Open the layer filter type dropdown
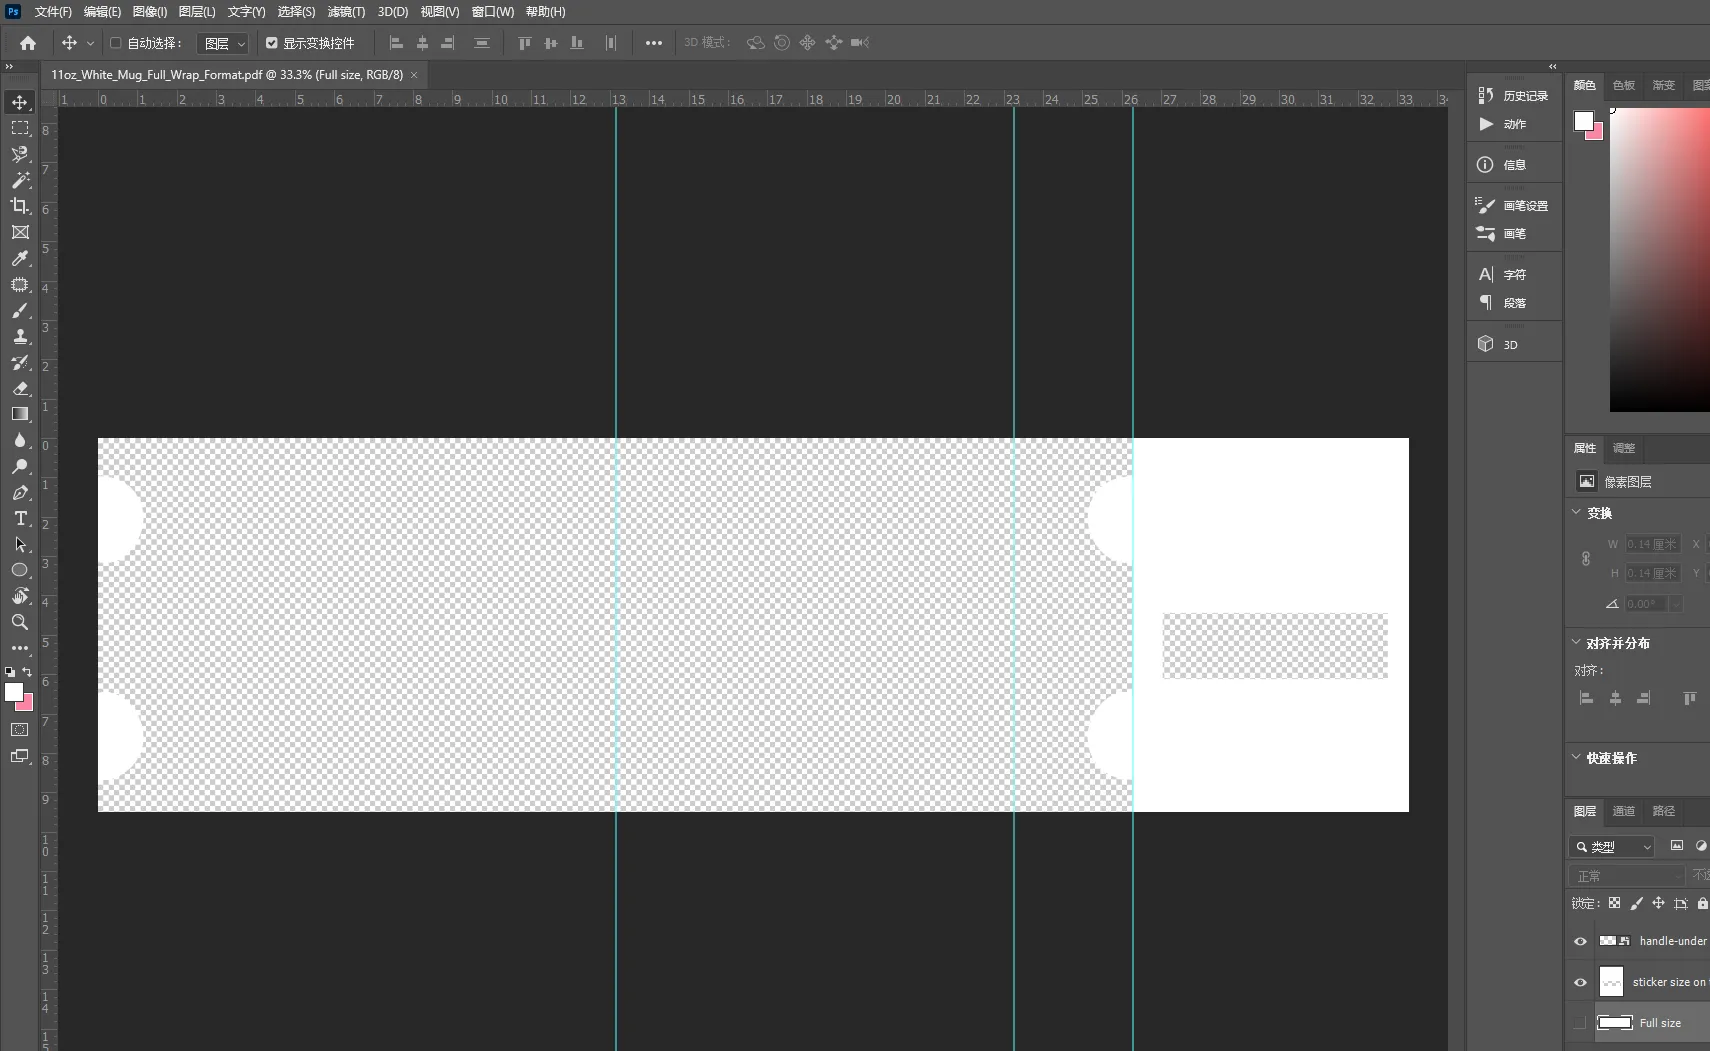The image size is (1710, 1051). pos(1612,846)
